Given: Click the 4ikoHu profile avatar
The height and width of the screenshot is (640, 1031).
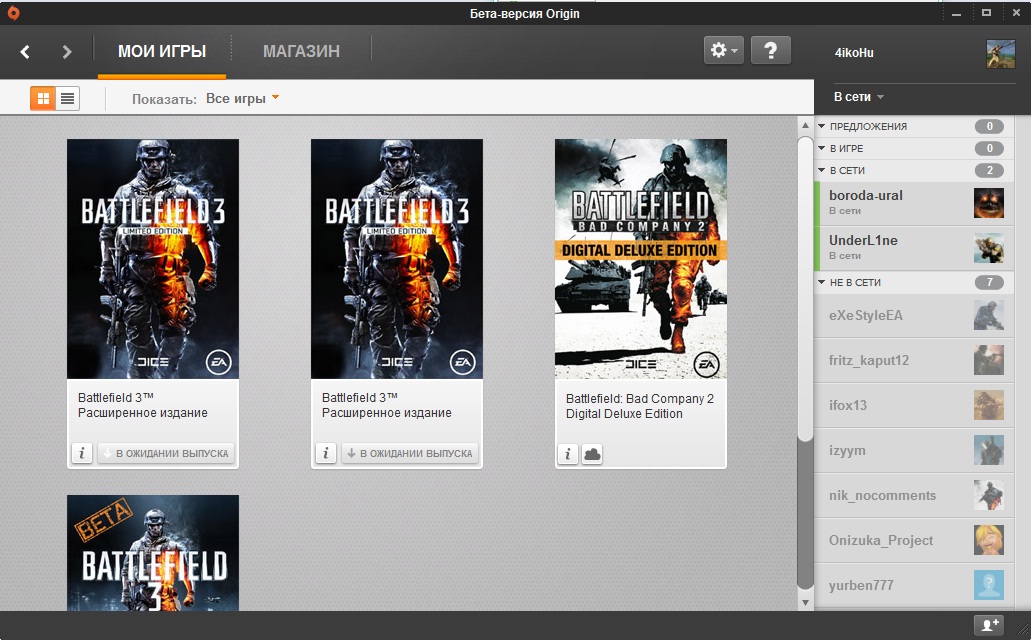Looking at the screenshot, I should (1001, 53).
